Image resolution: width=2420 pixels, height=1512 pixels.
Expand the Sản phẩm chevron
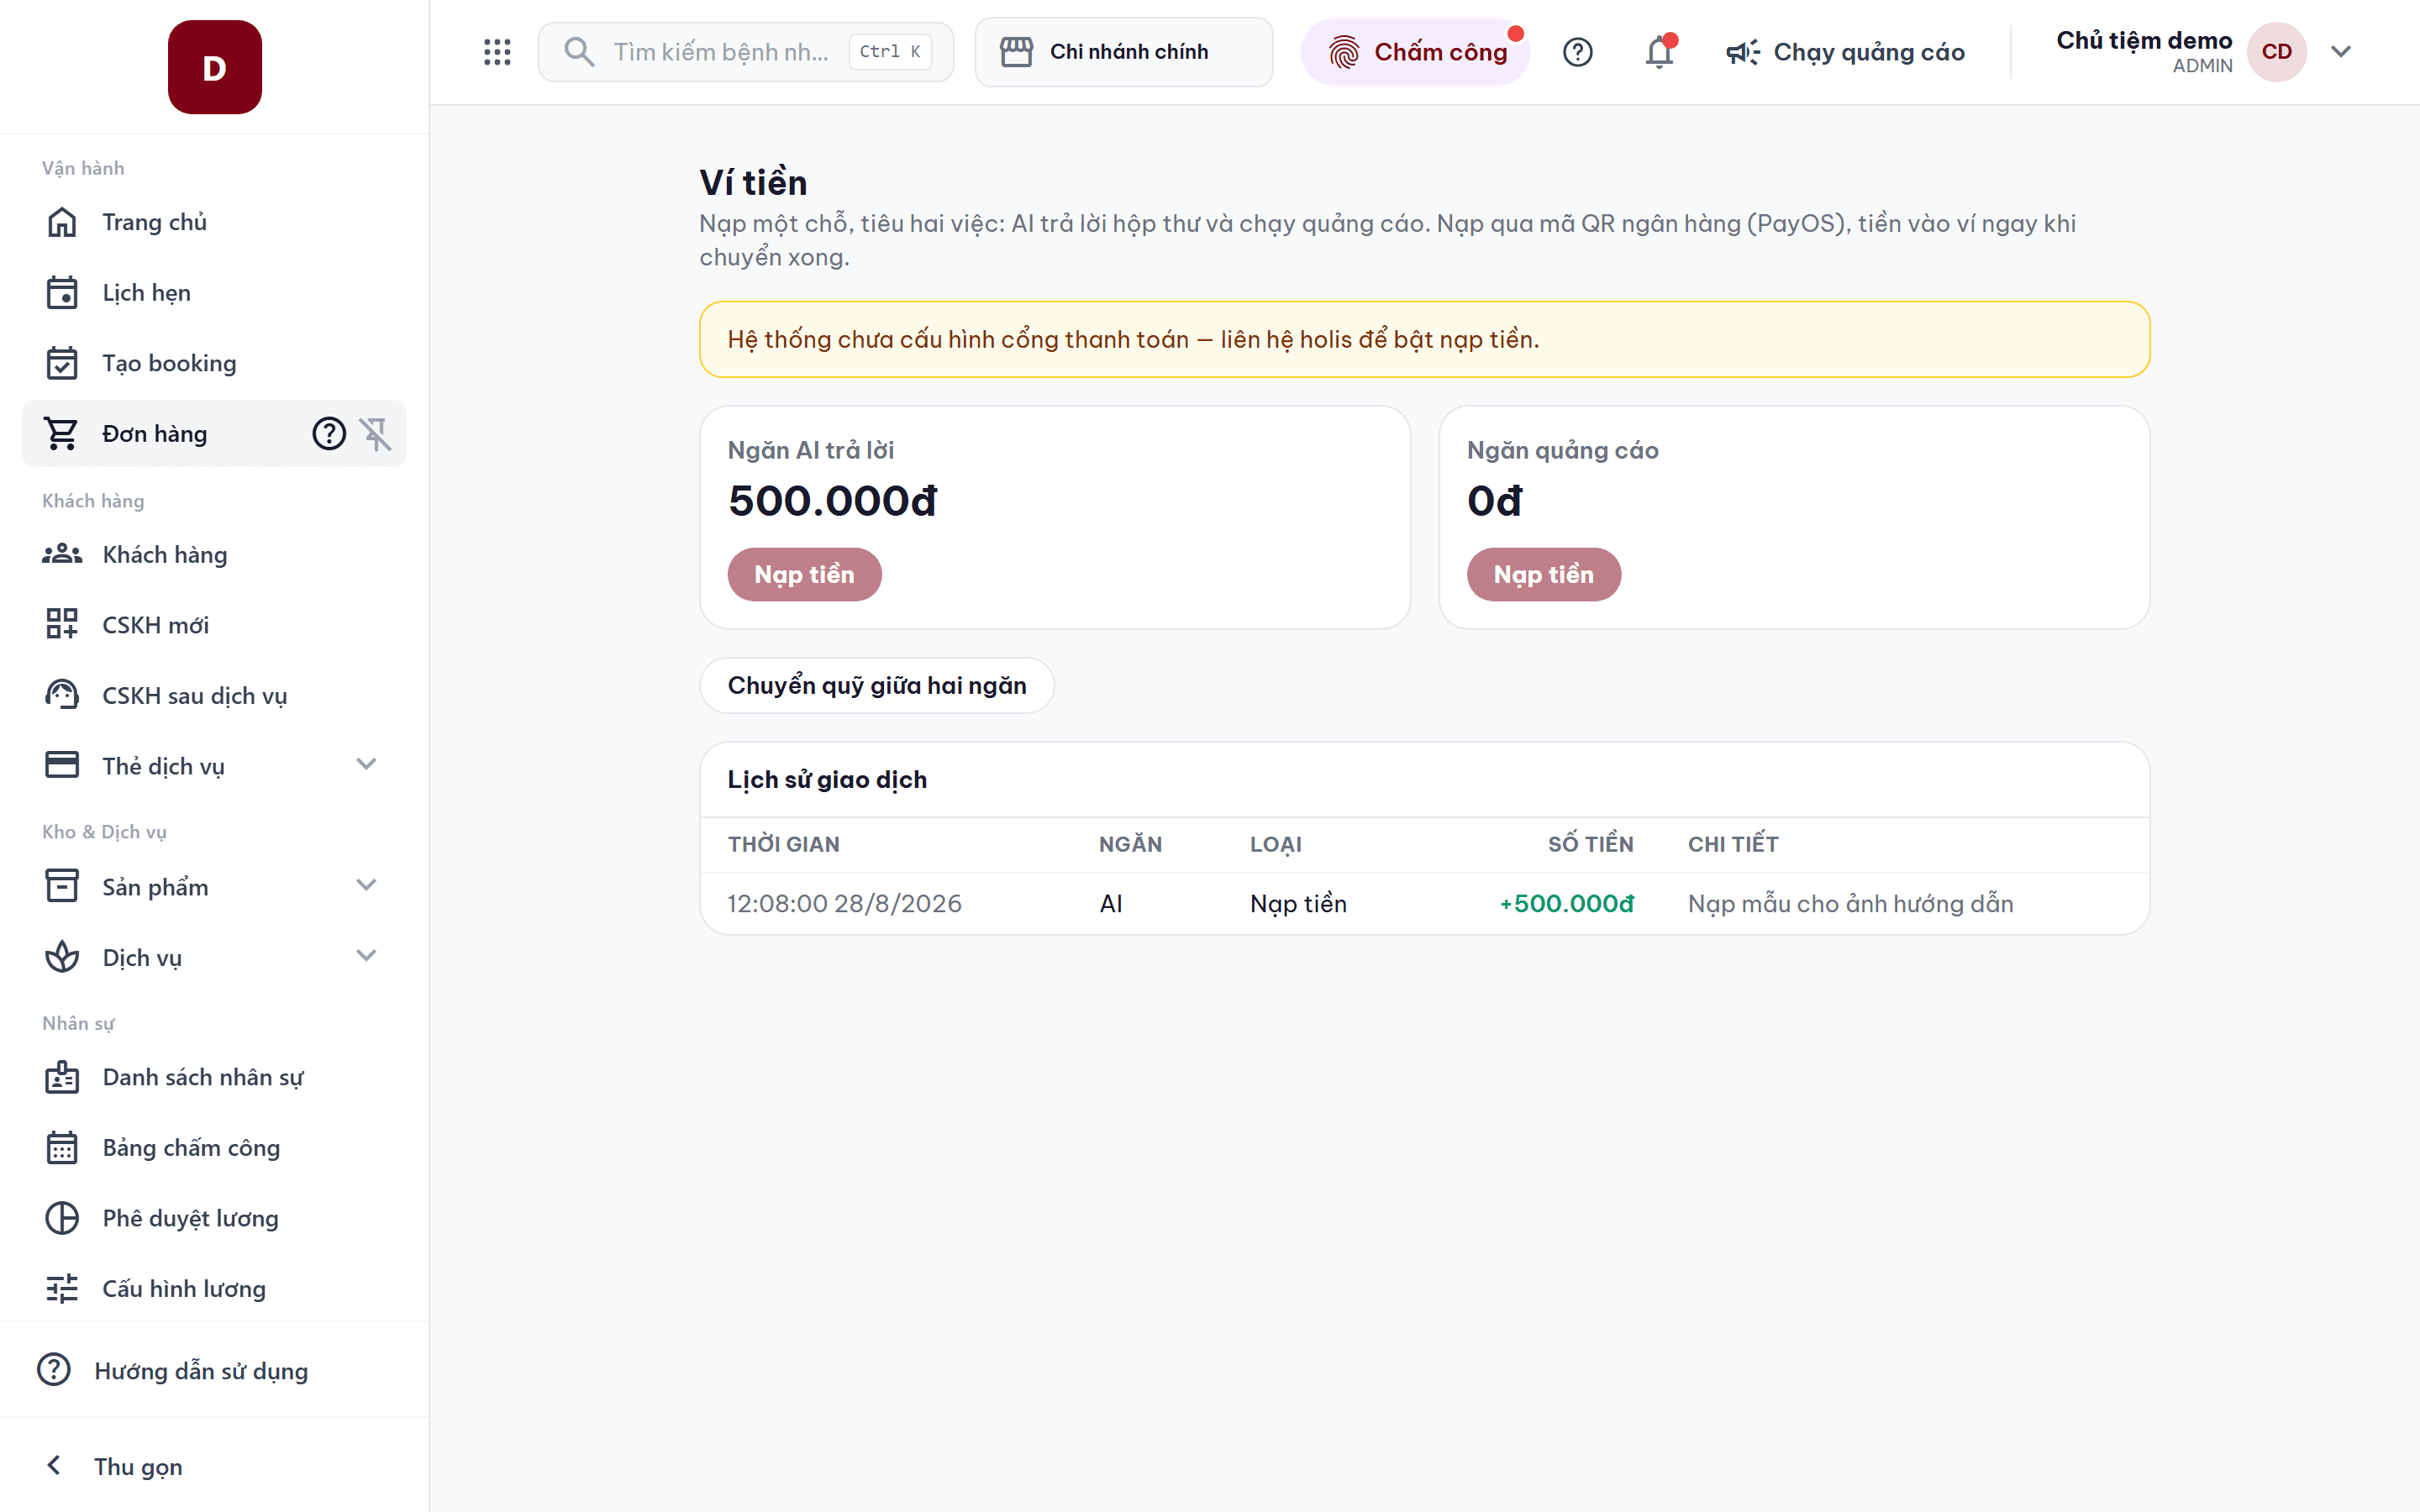click(366, 886)
